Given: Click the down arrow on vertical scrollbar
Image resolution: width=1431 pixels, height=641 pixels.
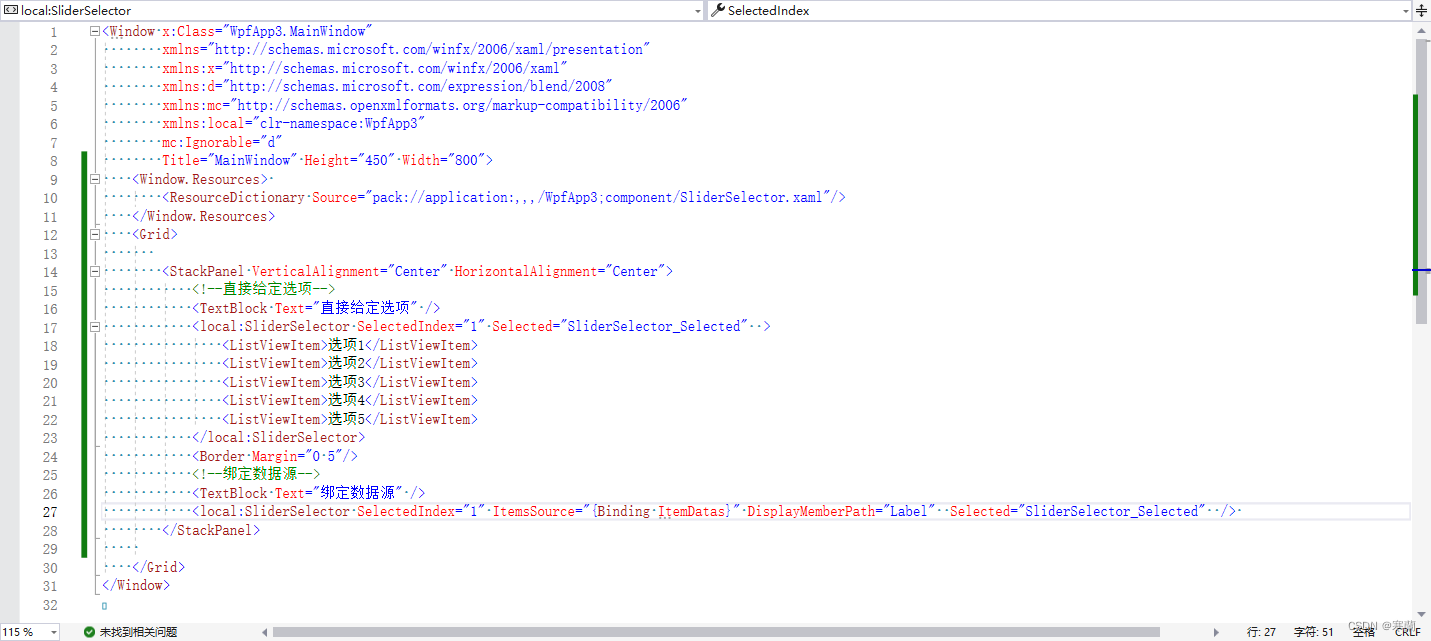Looking at the screenshot, I should [x=1422, y=612].
